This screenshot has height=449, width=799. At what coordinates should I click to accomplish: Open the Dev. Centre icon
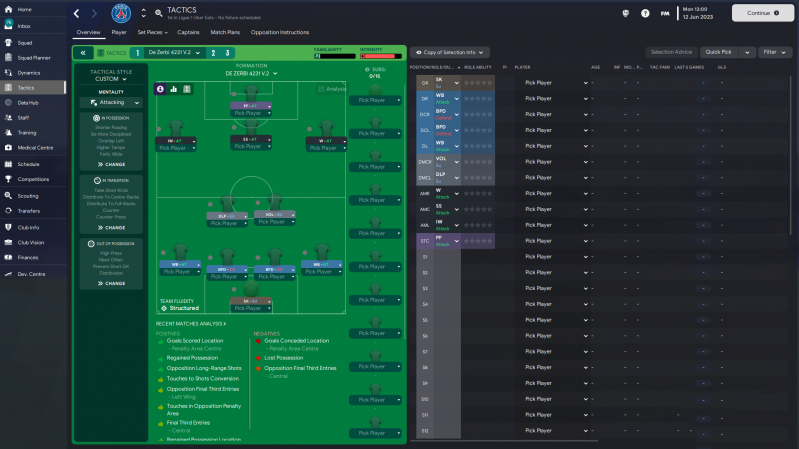tap(9, 274)
